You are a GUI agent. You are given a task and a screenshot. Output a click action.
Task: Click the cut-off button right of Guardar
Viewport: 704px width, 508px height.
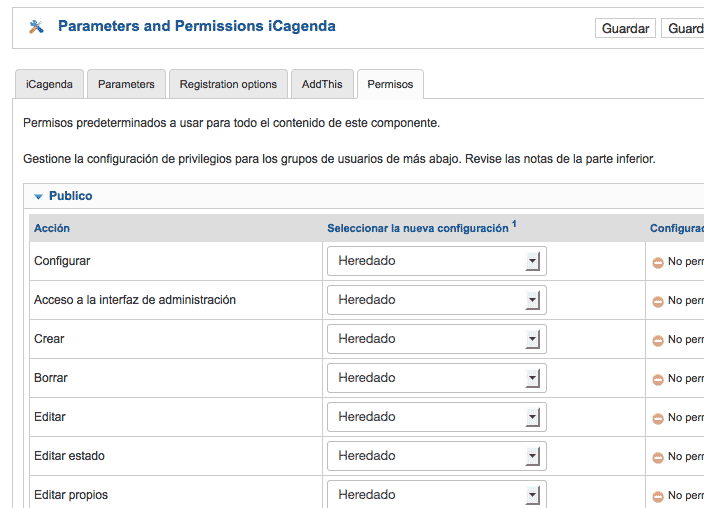click(683, 28)
